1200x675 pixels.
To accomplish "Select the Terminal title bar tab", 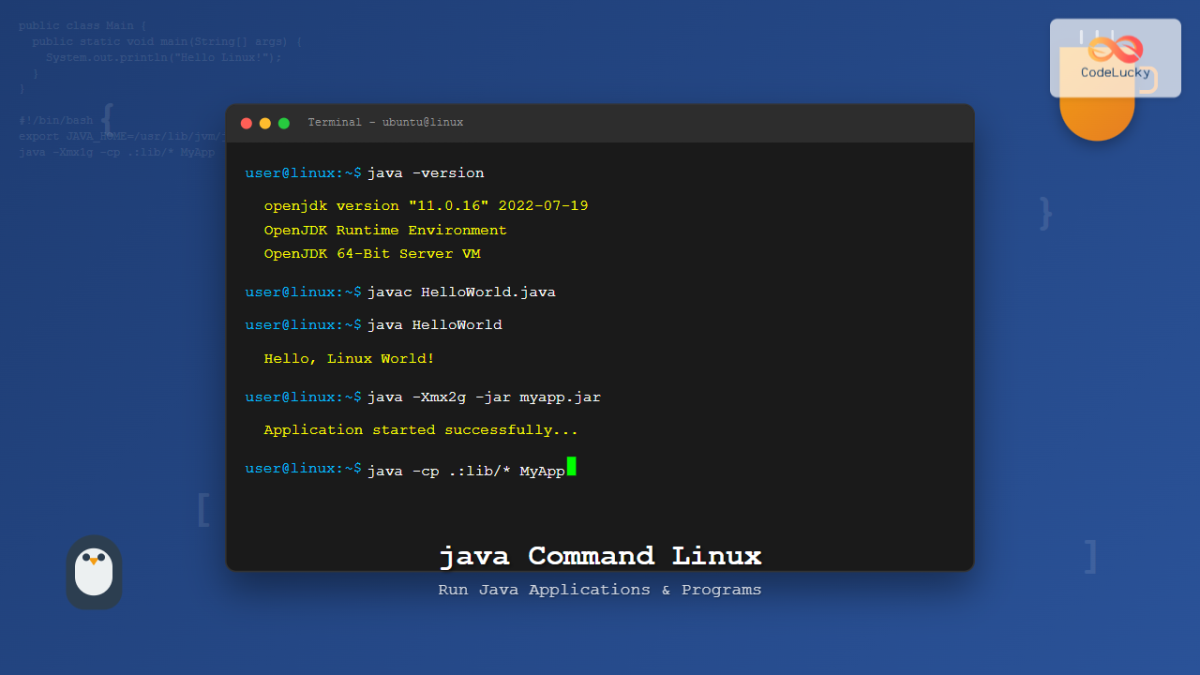I will tap(335, 122).
